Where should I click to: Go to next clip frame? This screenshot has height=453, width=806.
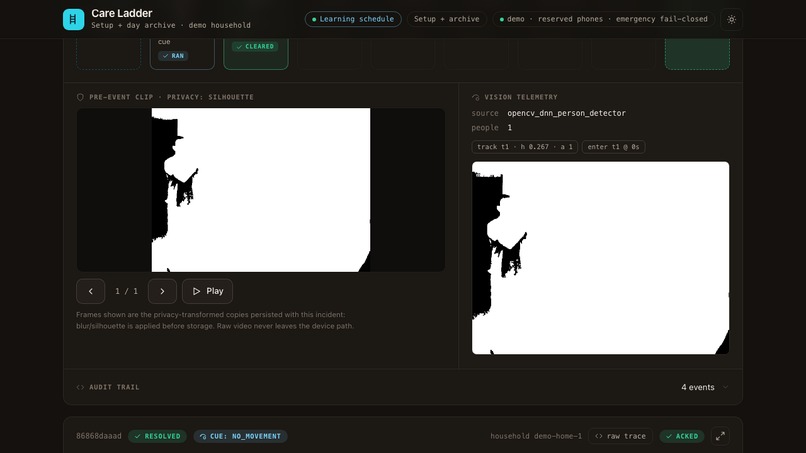pyautogui.click(x=162, y=291)
